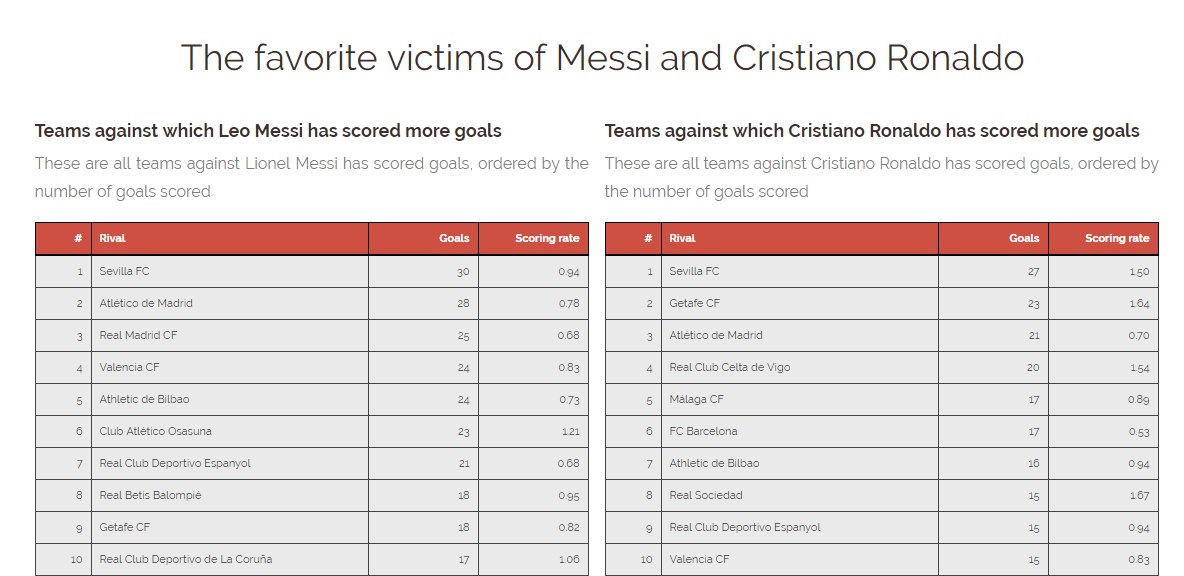Select Atlético de Madrid in Messi's table
This screenshot has height=576, width=1184.
(311, 303)
